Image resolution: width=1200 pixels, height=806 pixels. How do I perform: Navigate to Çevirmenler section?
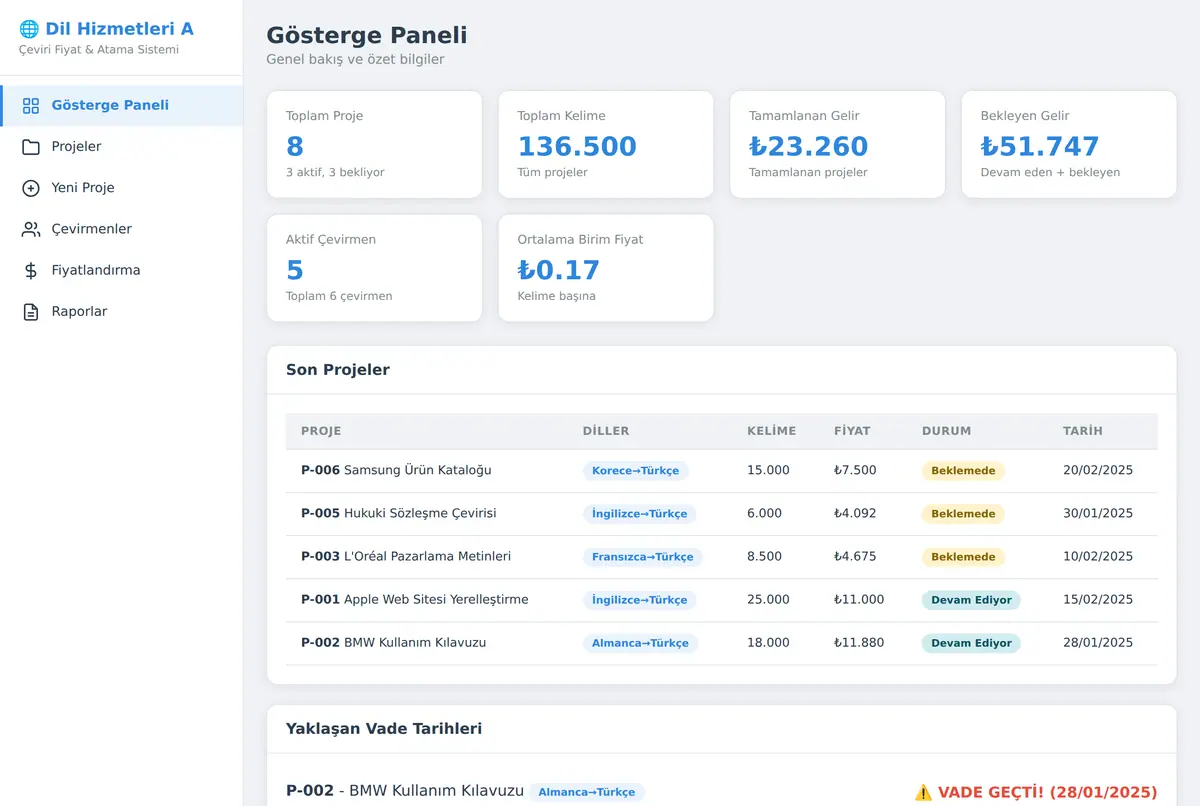(121, 229)
